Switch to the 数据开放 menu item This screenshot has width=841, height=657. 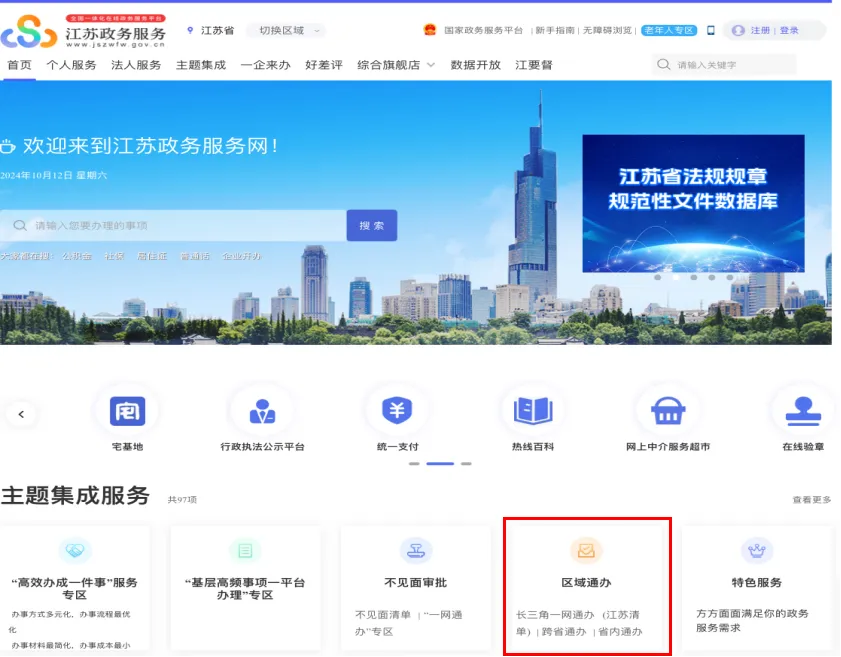[475, 65]
